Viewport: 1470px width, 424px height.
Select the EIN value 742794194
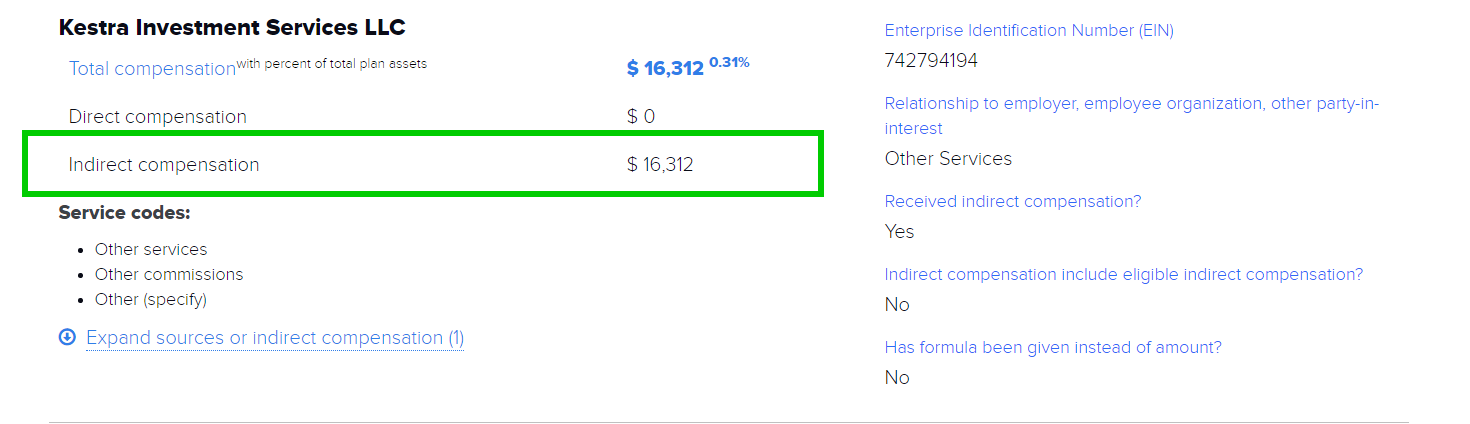[931, 61]
